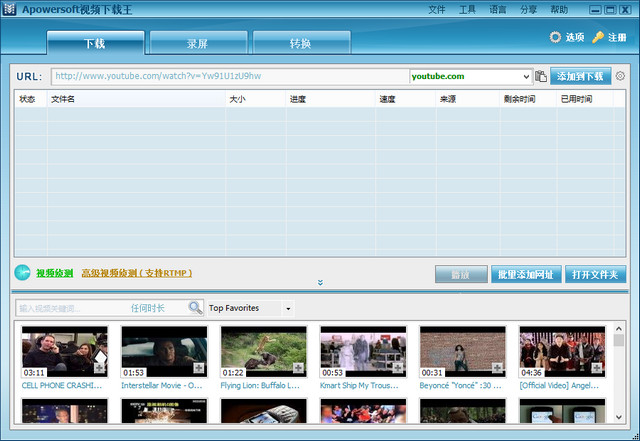The image size is (640, 441).
Task: Switch to the 转换 tab
Action: tap(301, 43)
